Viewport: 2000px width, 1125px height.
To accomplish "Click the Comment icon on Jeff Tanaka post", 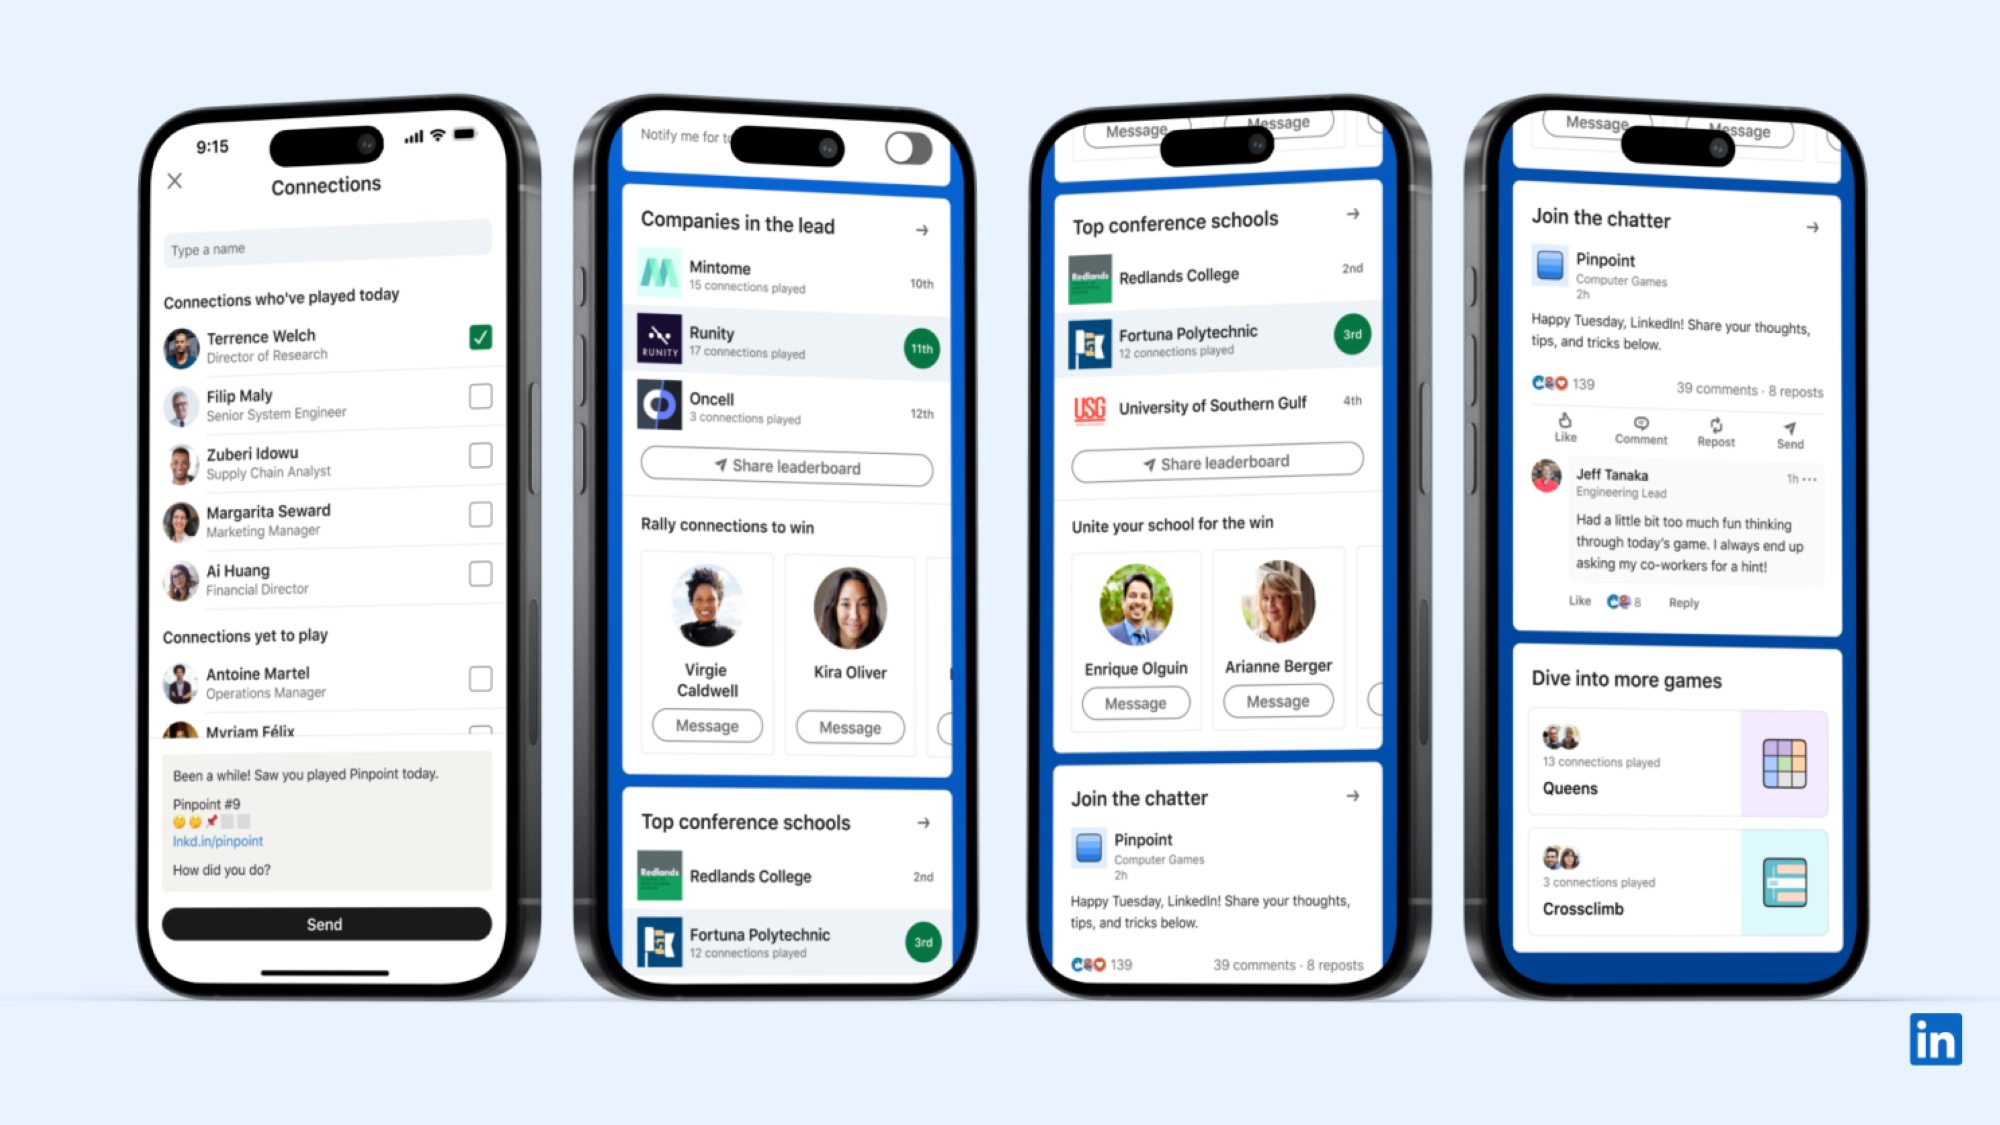I will click(1640, 430).
